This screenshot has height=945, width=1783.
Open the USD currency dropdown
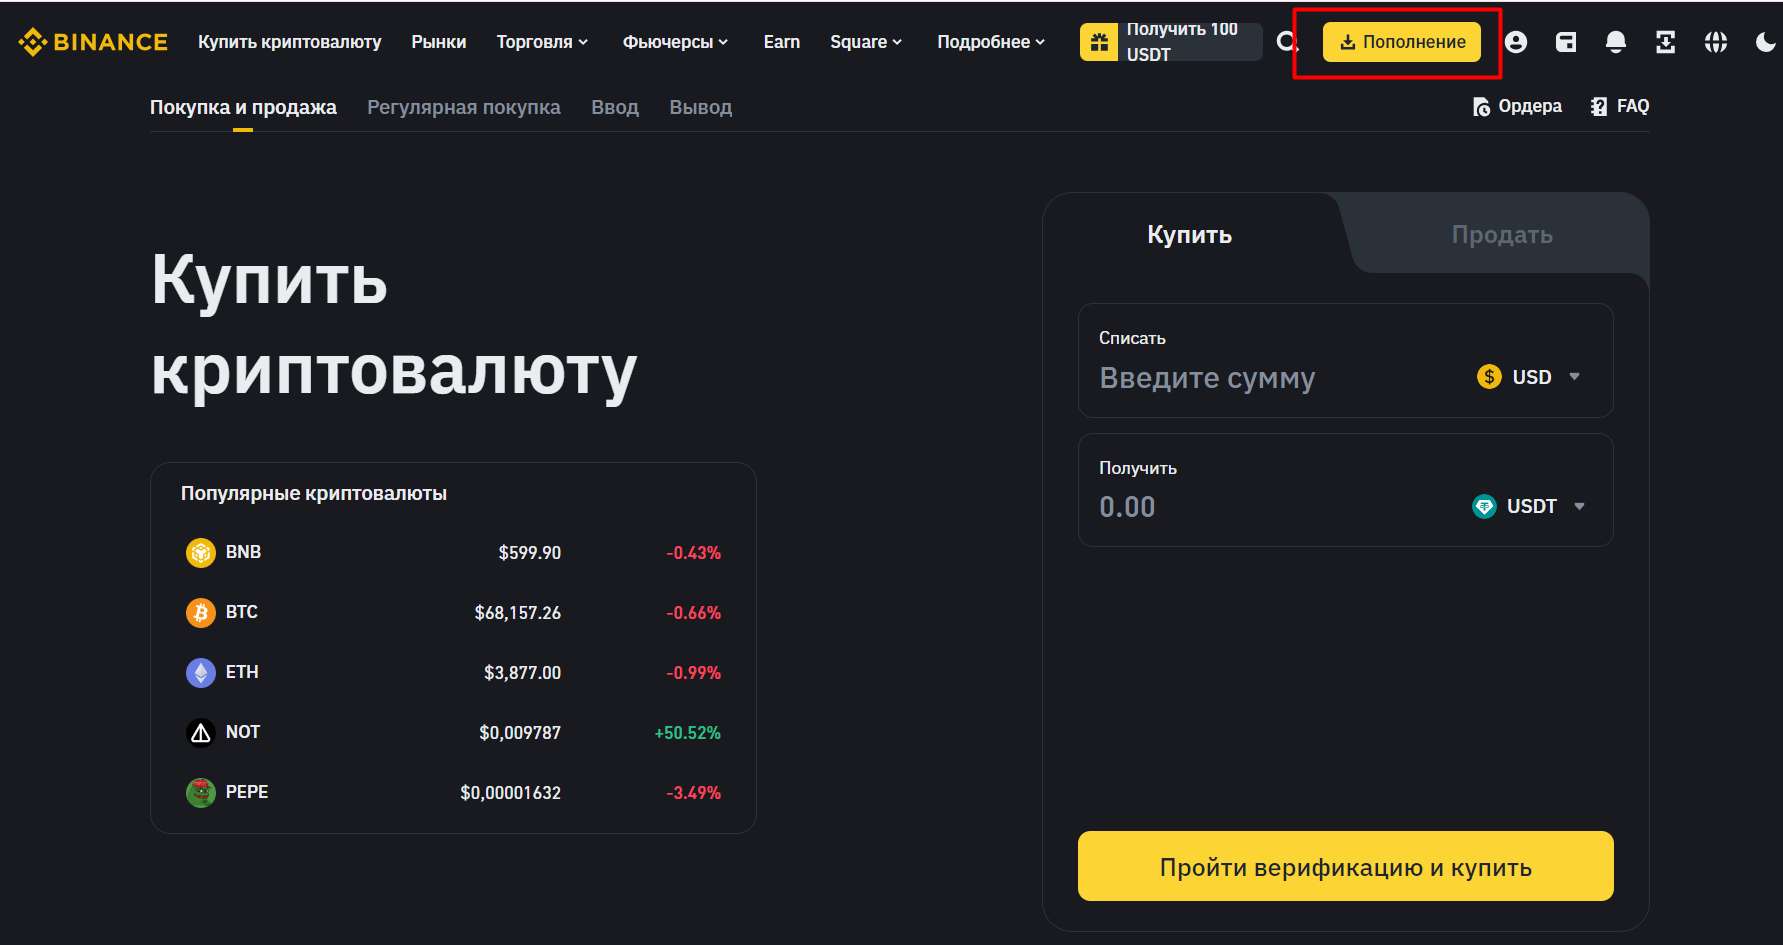(x=1529, y=377)
